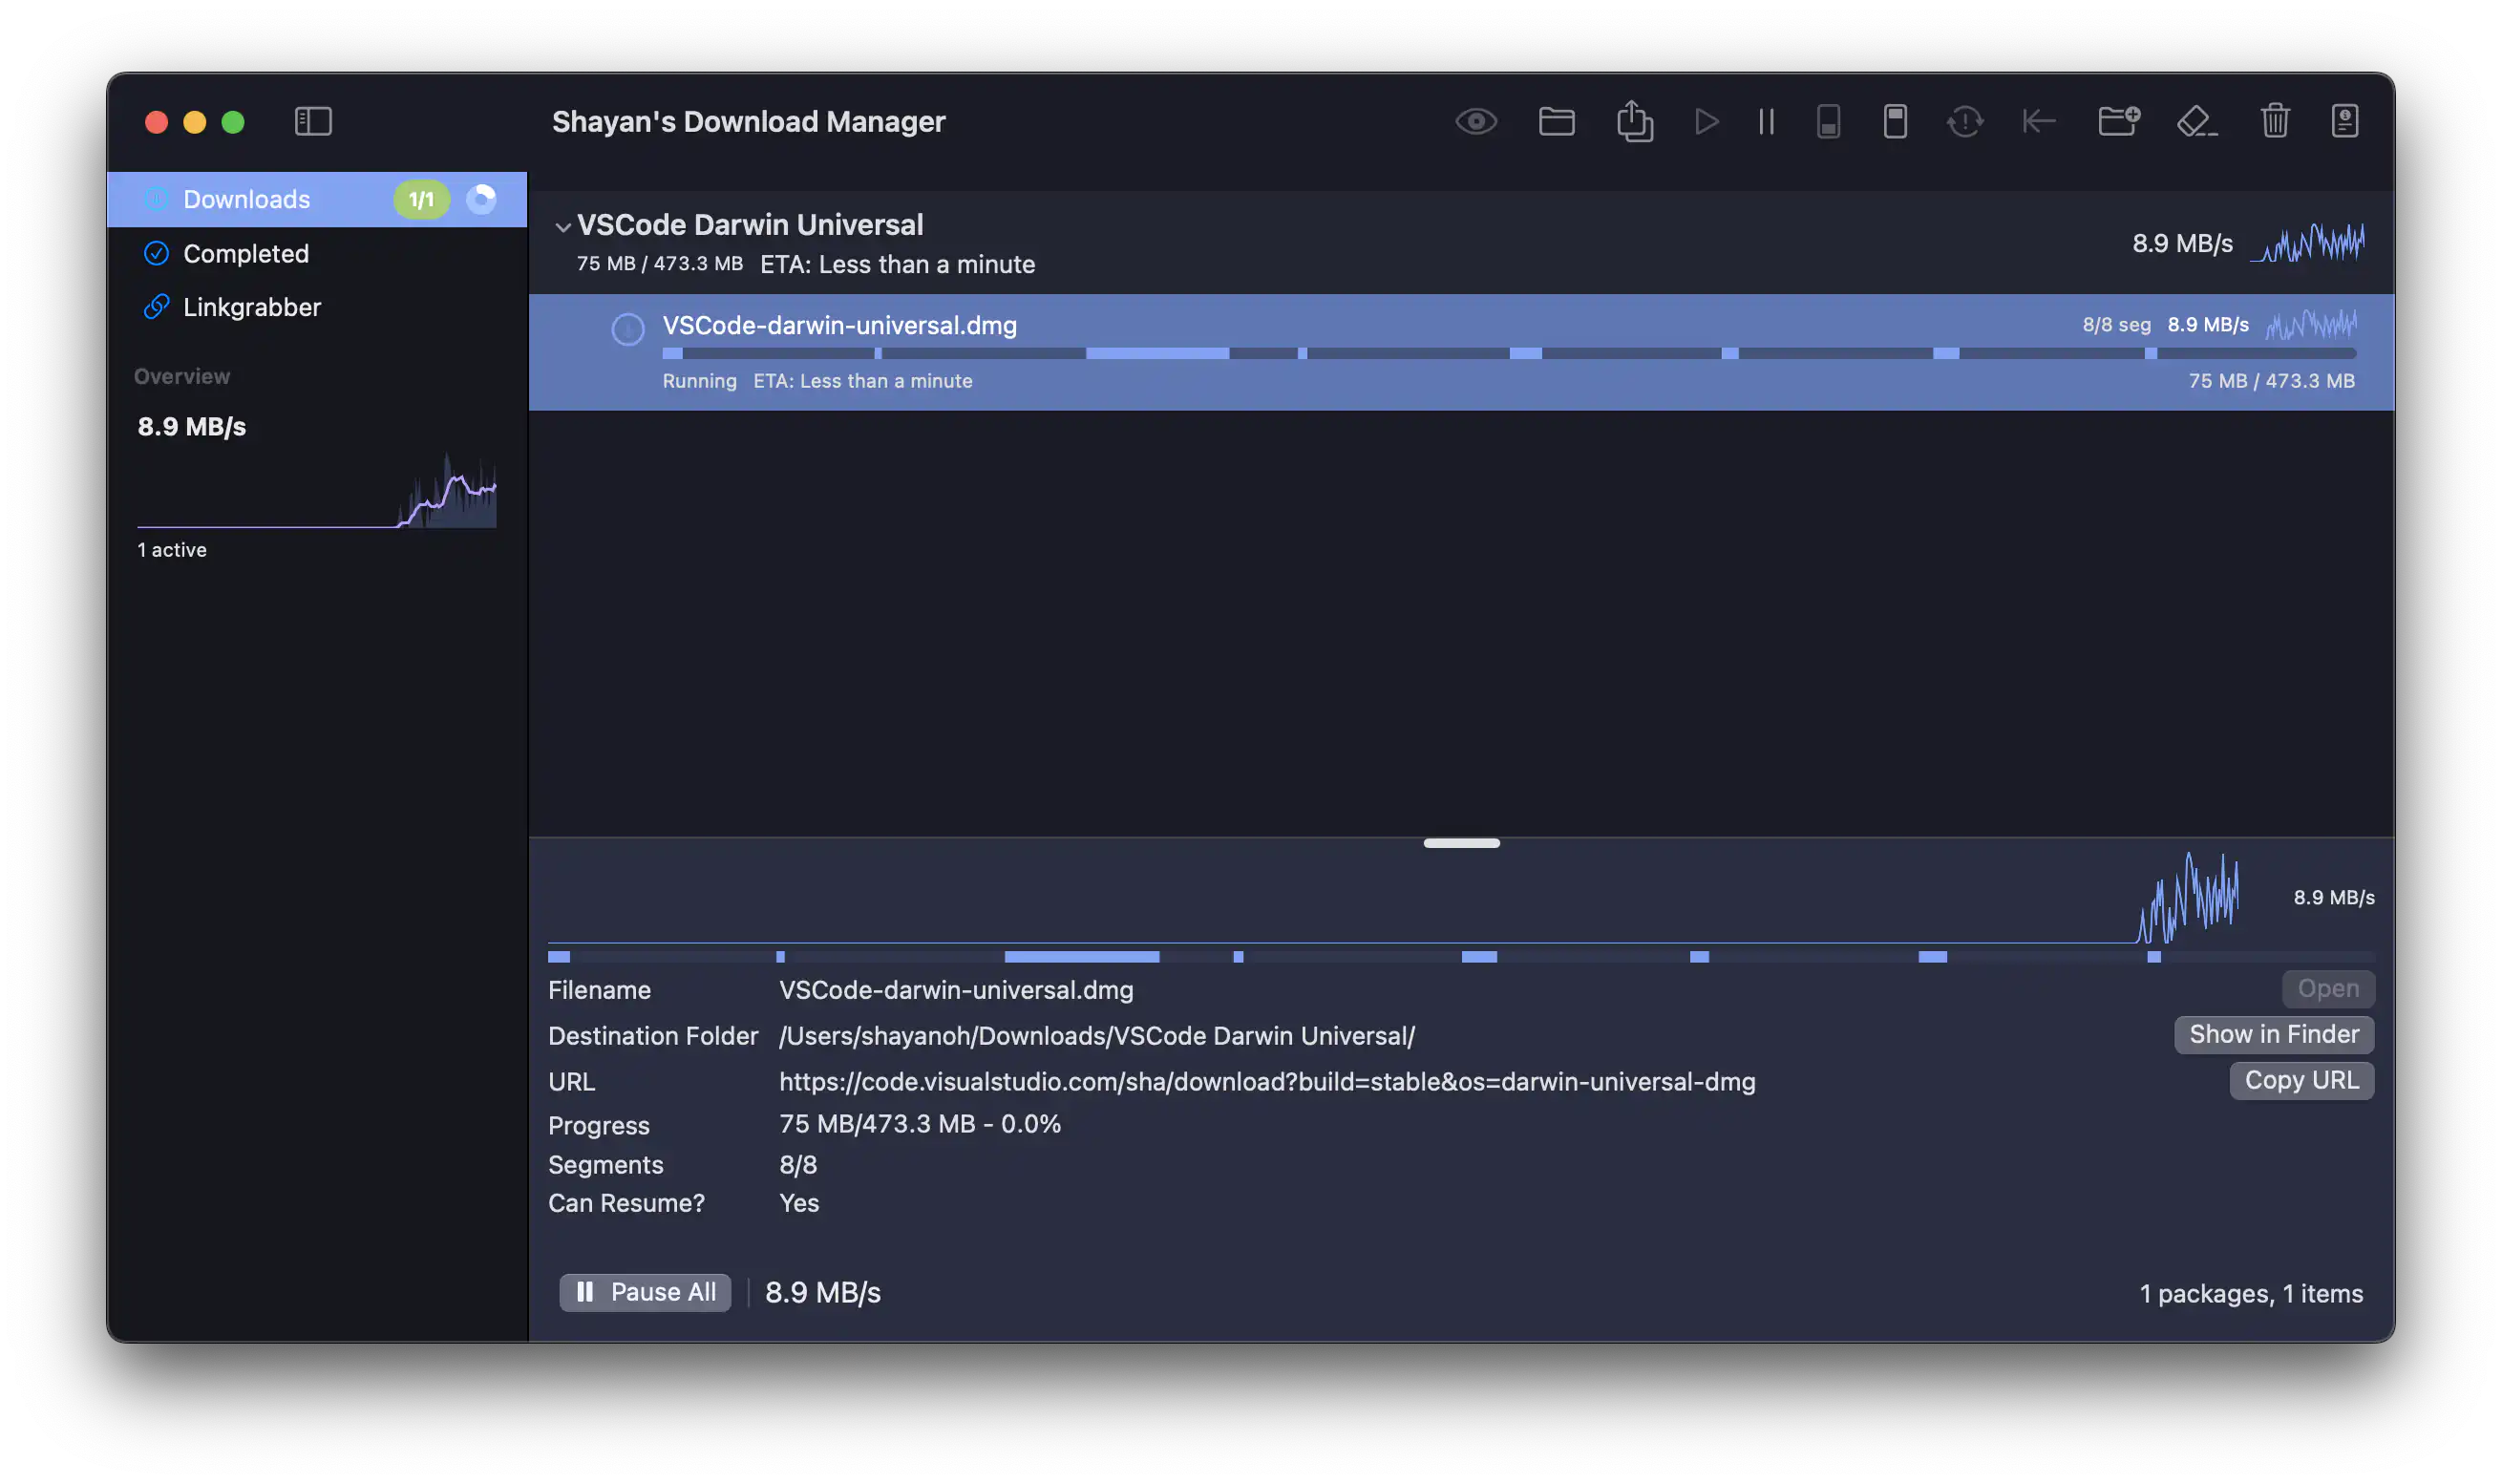Open the folder icon in toolbar

coord(1556,121)
